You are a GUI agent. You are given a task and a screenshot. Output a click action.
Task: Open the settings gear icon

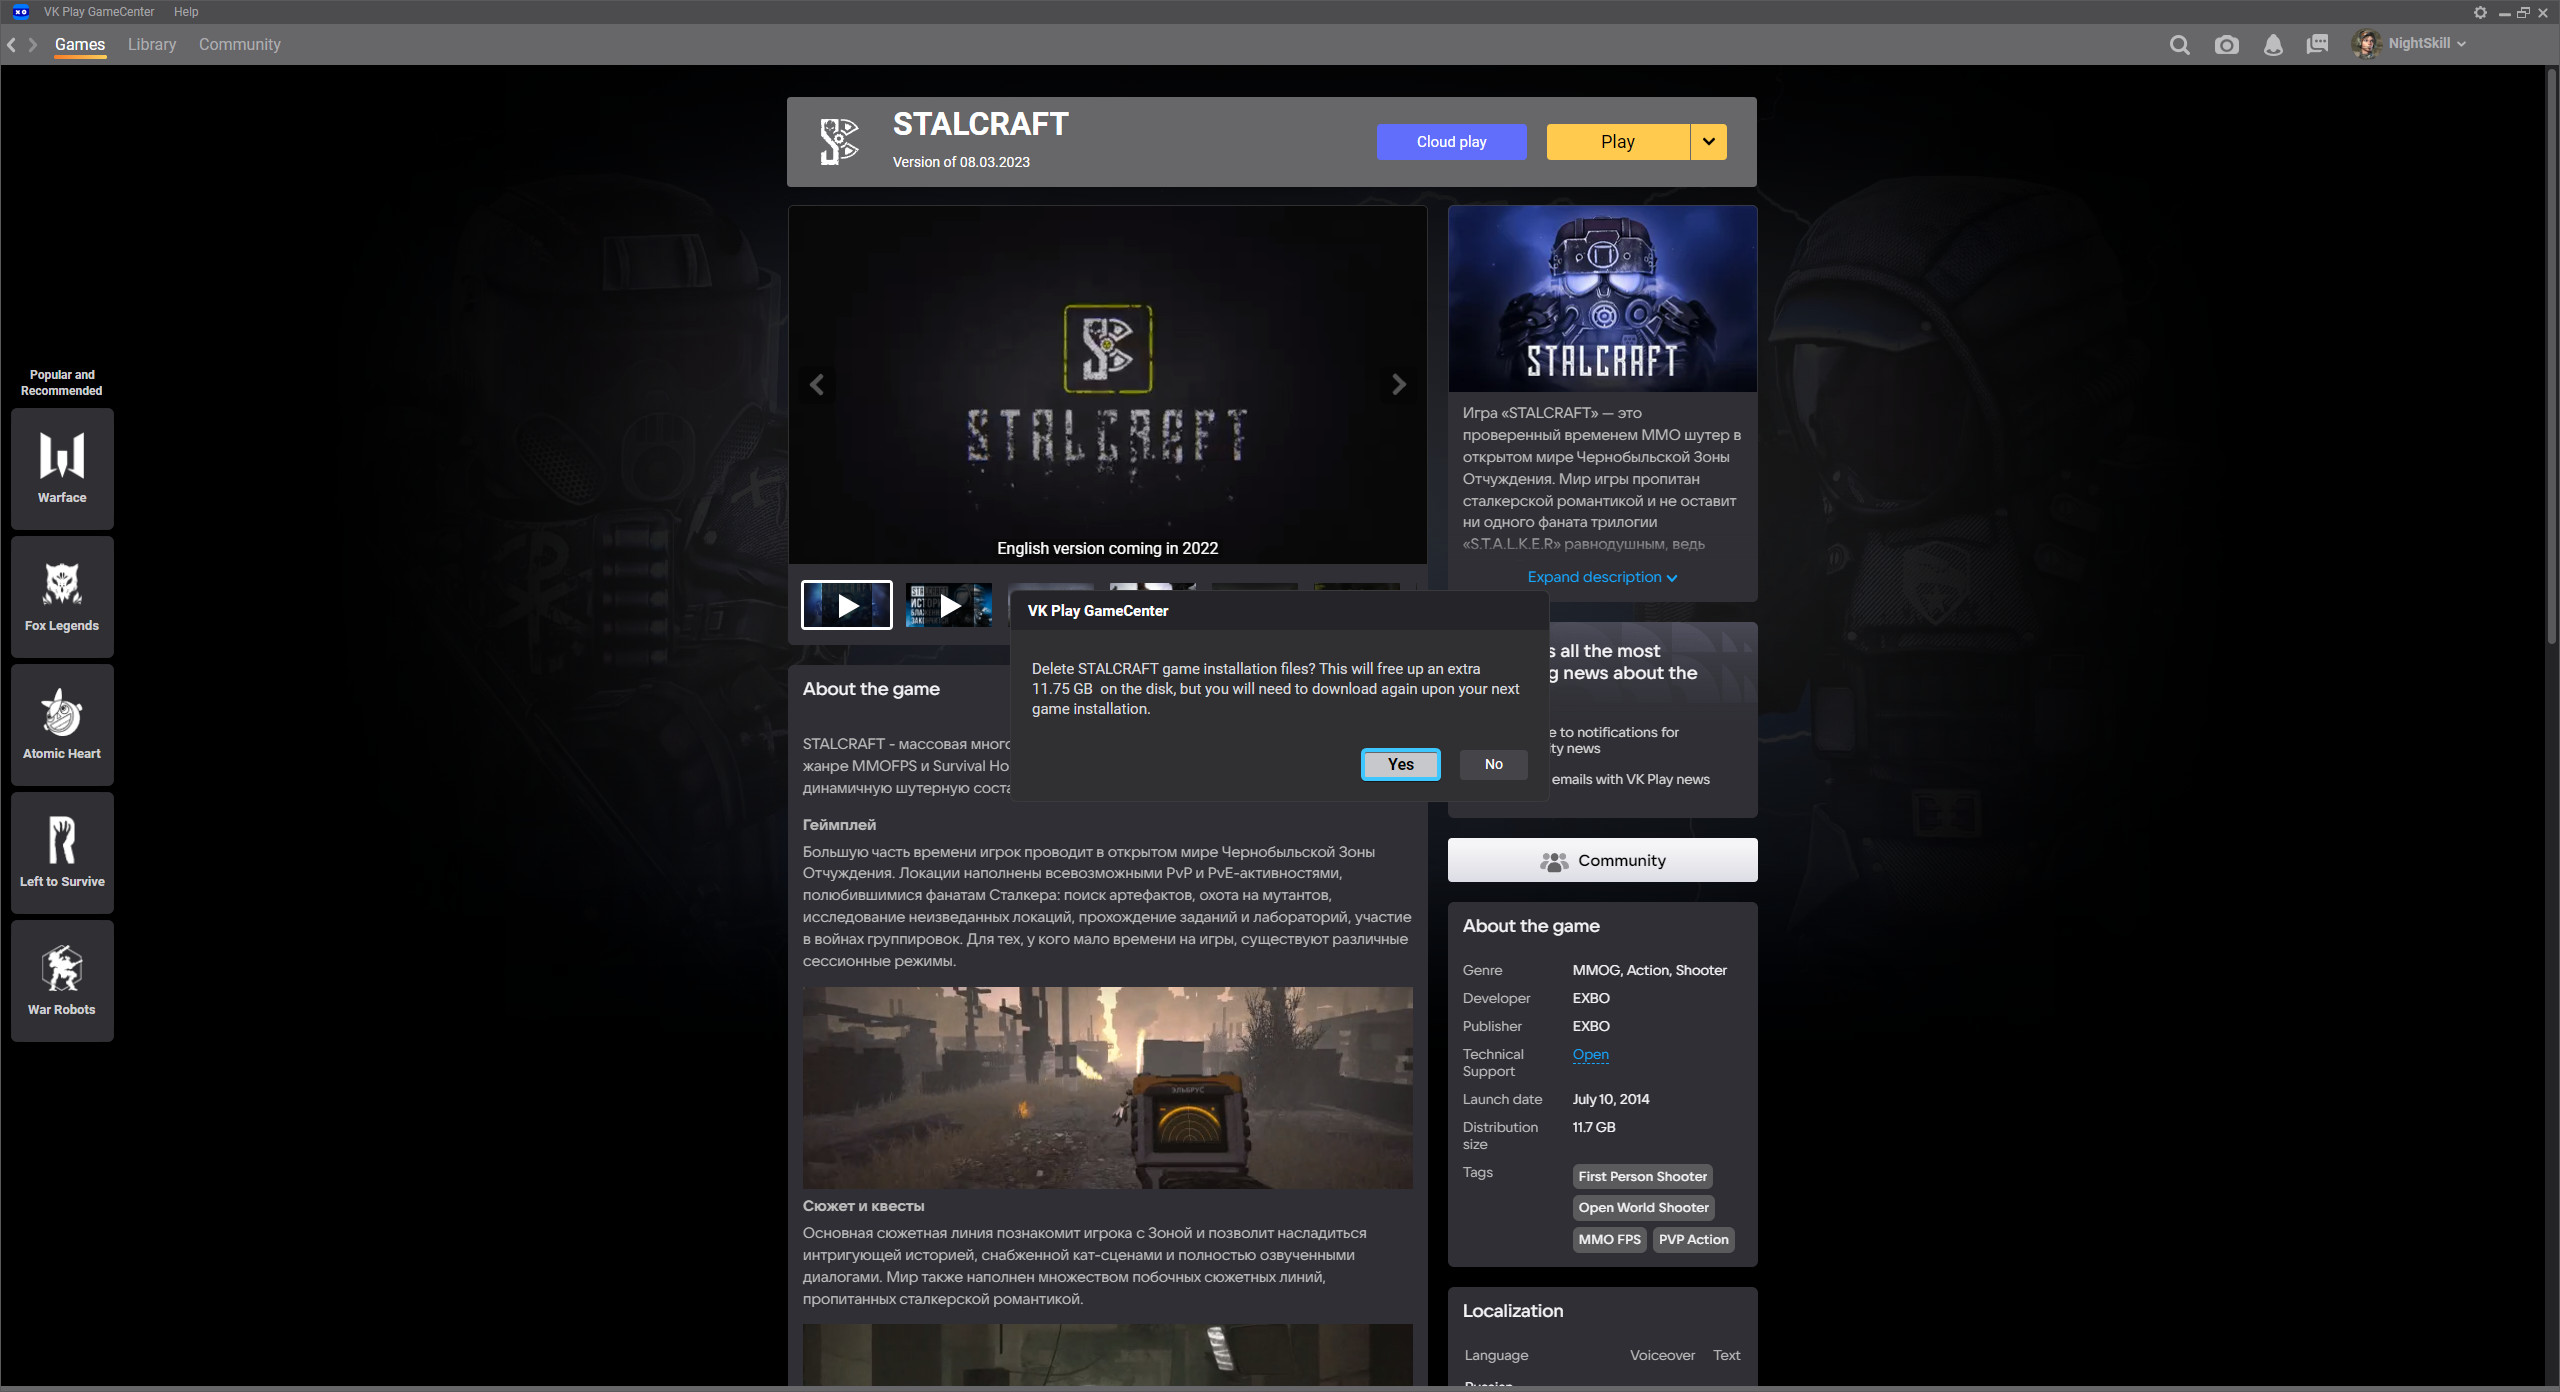click(2480, 12)
